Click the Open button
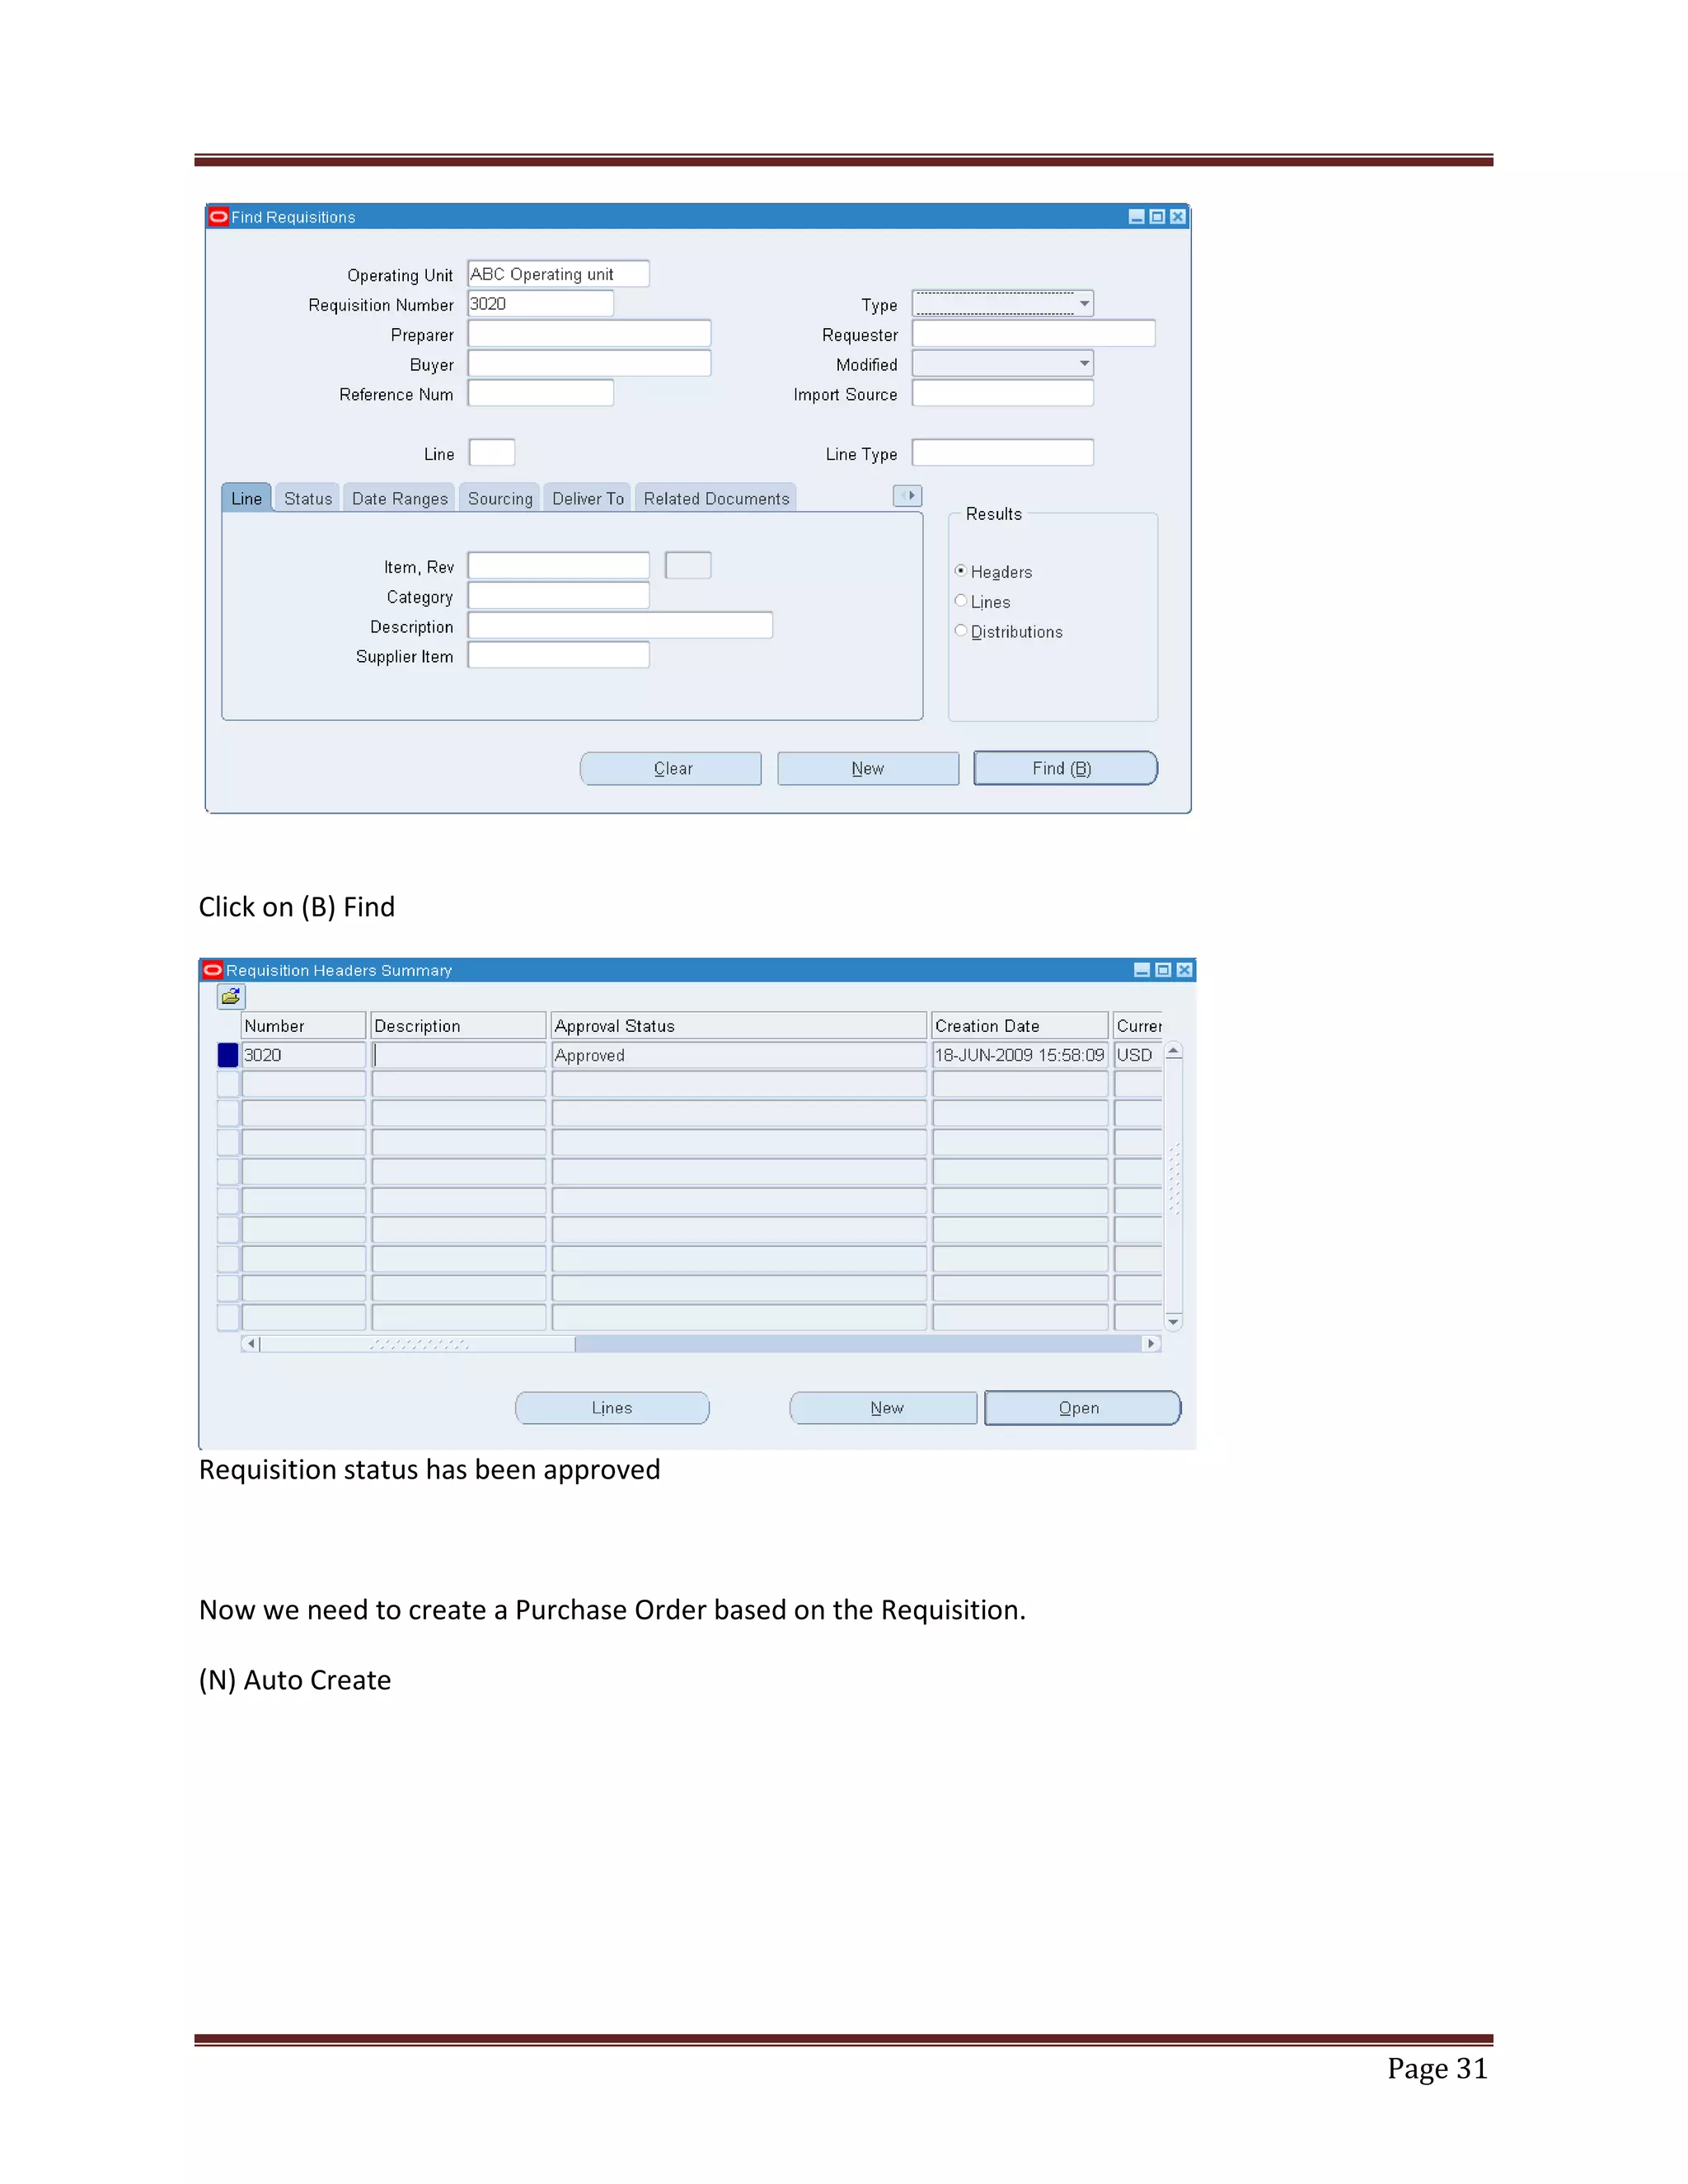This screenshot has width=1688, height=2184. click(1082, 1408)
